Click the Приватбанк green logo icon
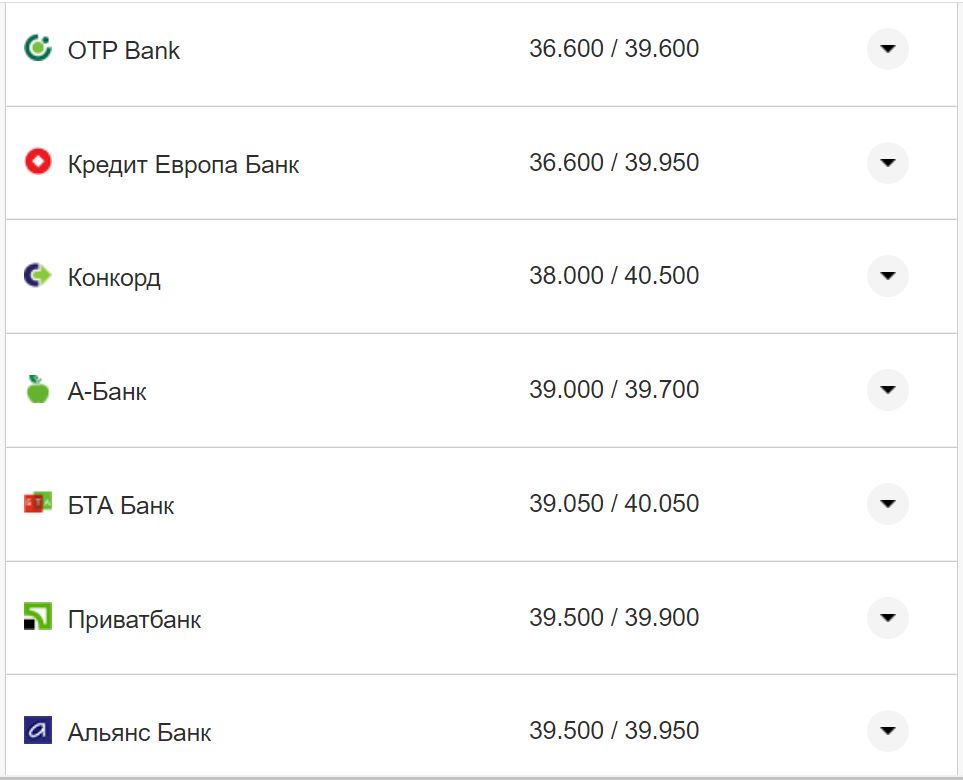 click(37, 617)
